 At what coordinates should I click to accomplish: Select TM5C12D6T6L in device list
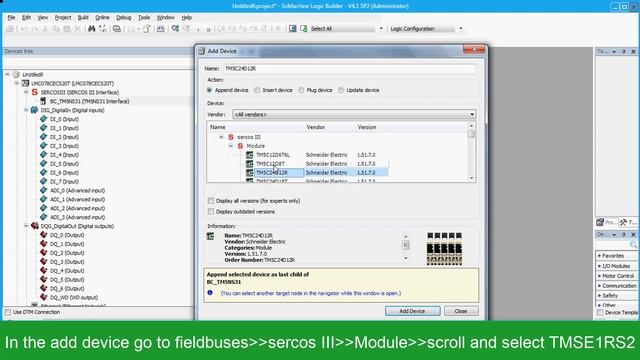273,155
